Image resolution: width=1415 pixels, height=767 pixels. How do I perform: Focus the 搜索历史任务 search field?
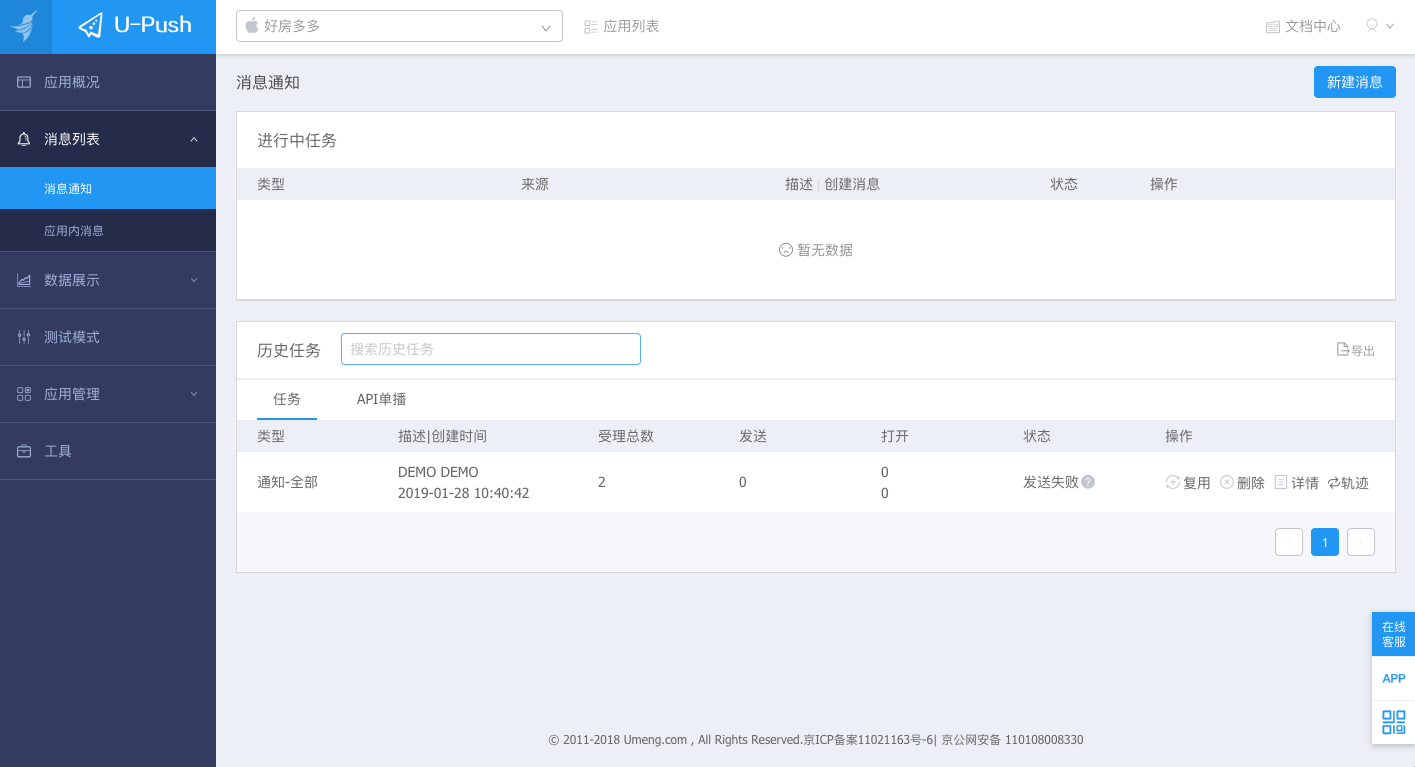[491, 349]
